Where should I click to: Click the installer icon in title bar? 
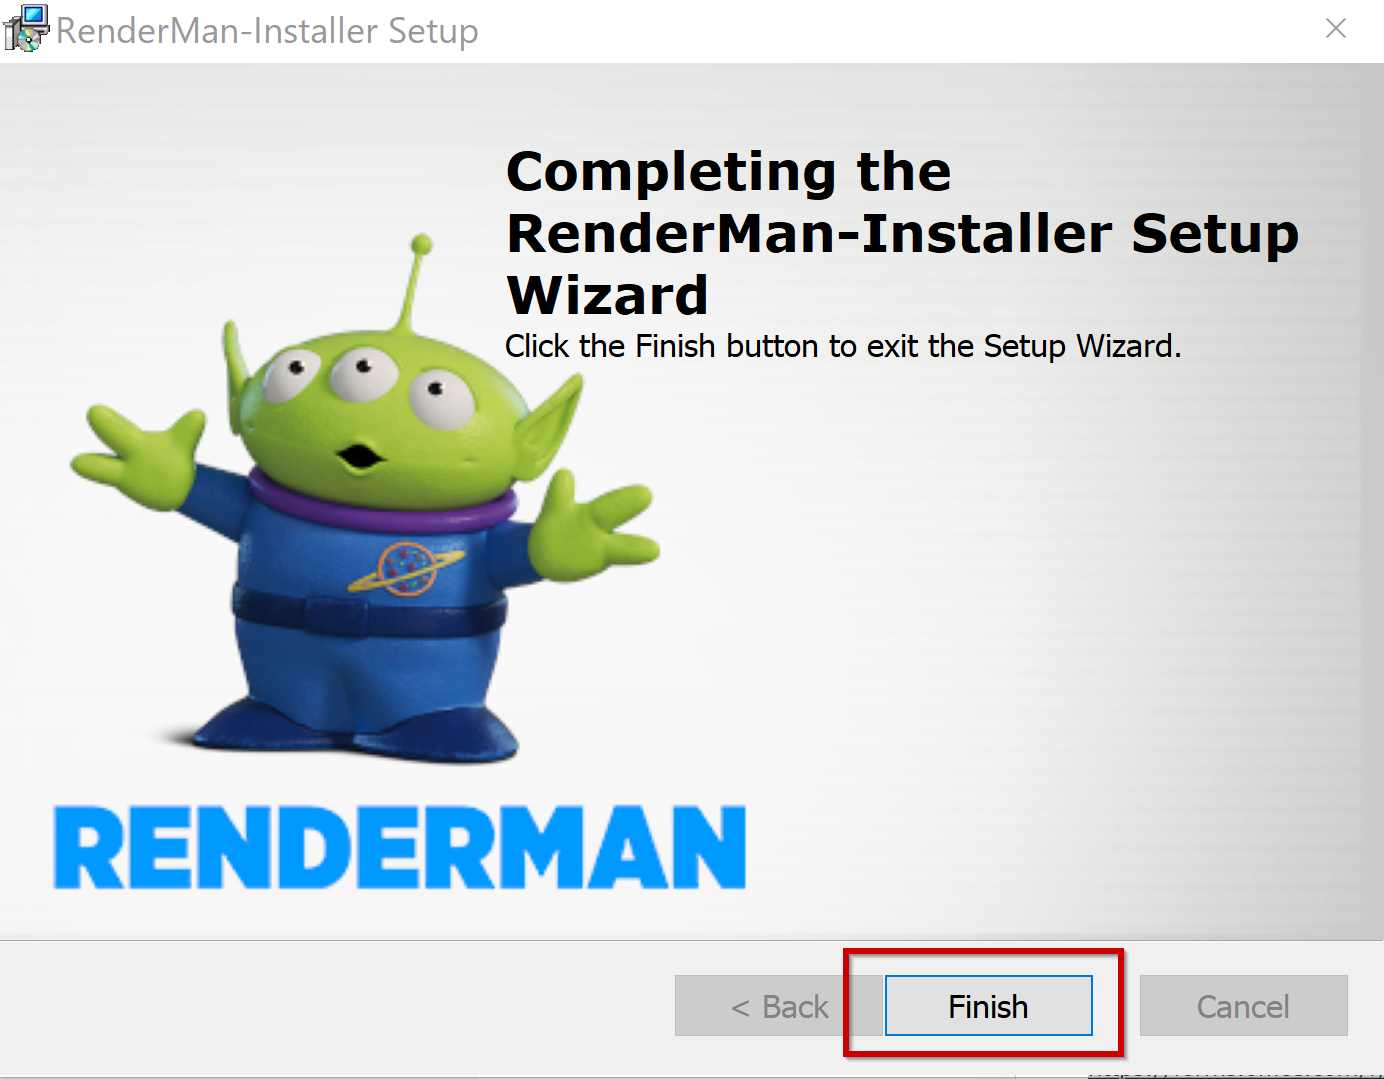pos(25,28)
